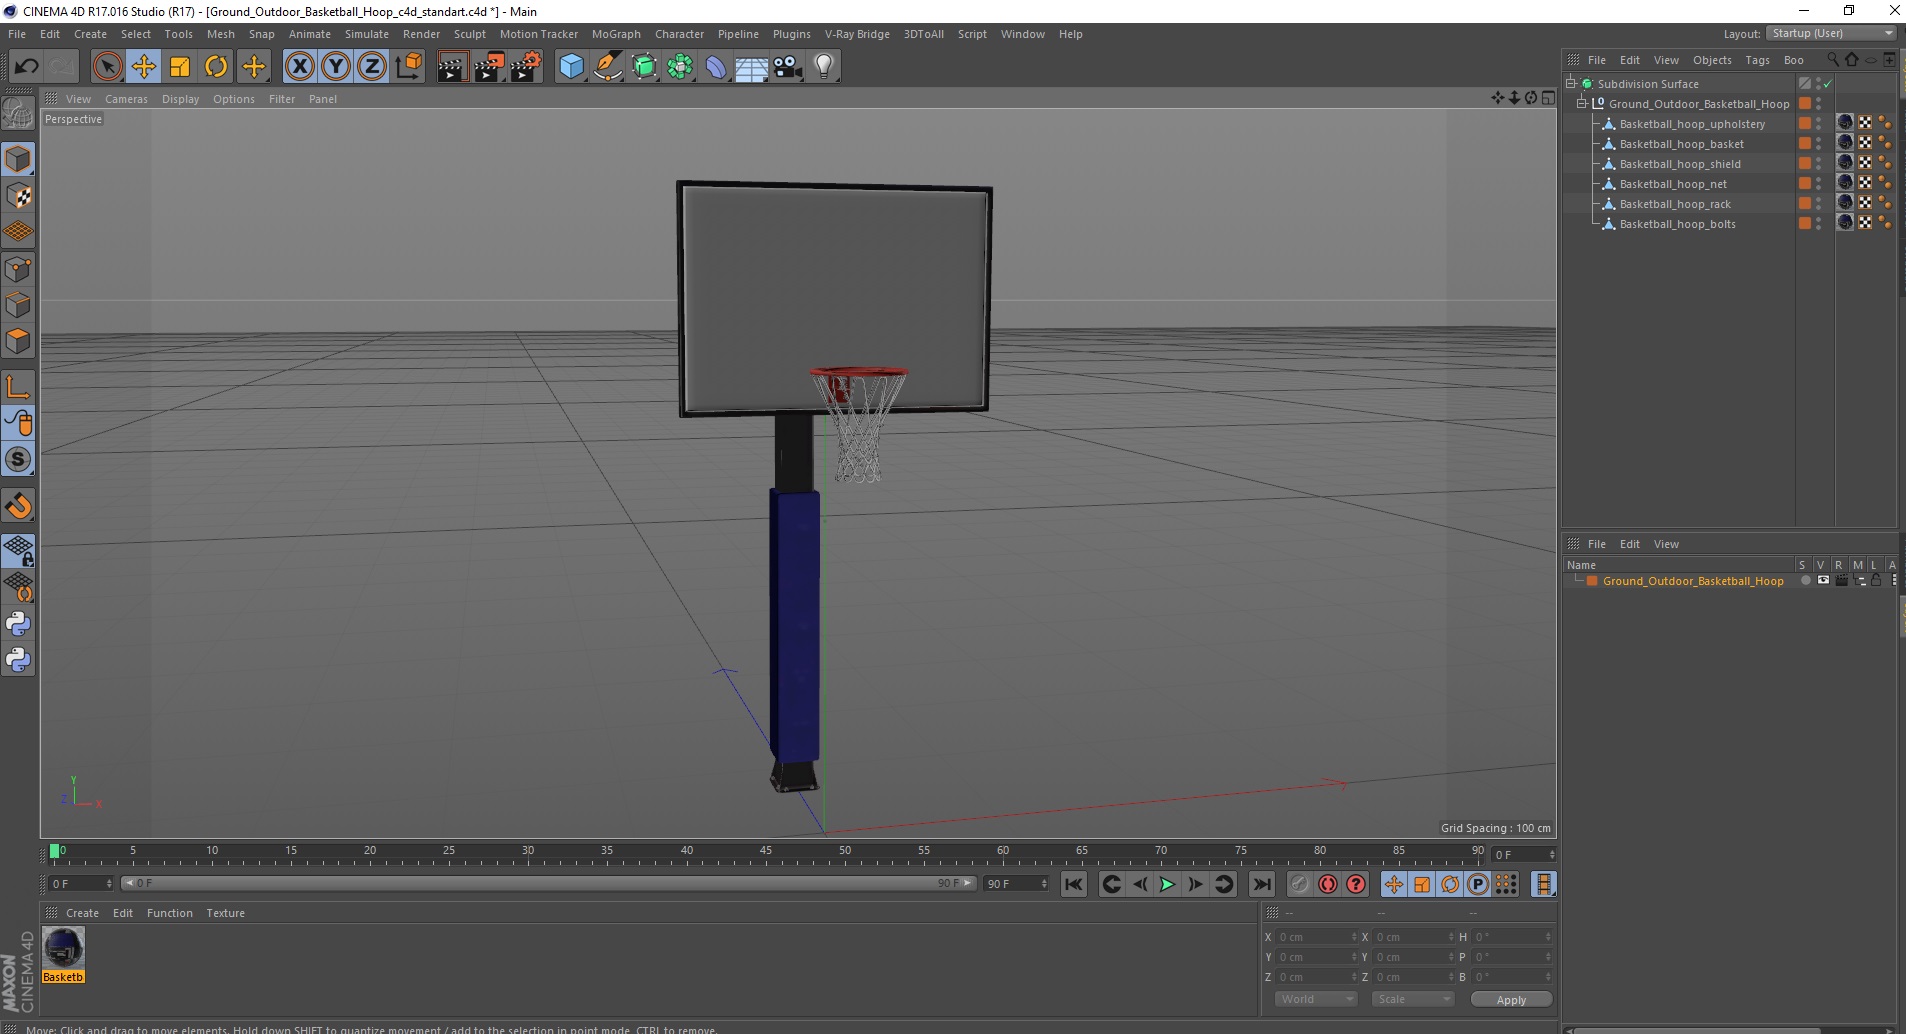Toggle the red autokeying button

1328,884
